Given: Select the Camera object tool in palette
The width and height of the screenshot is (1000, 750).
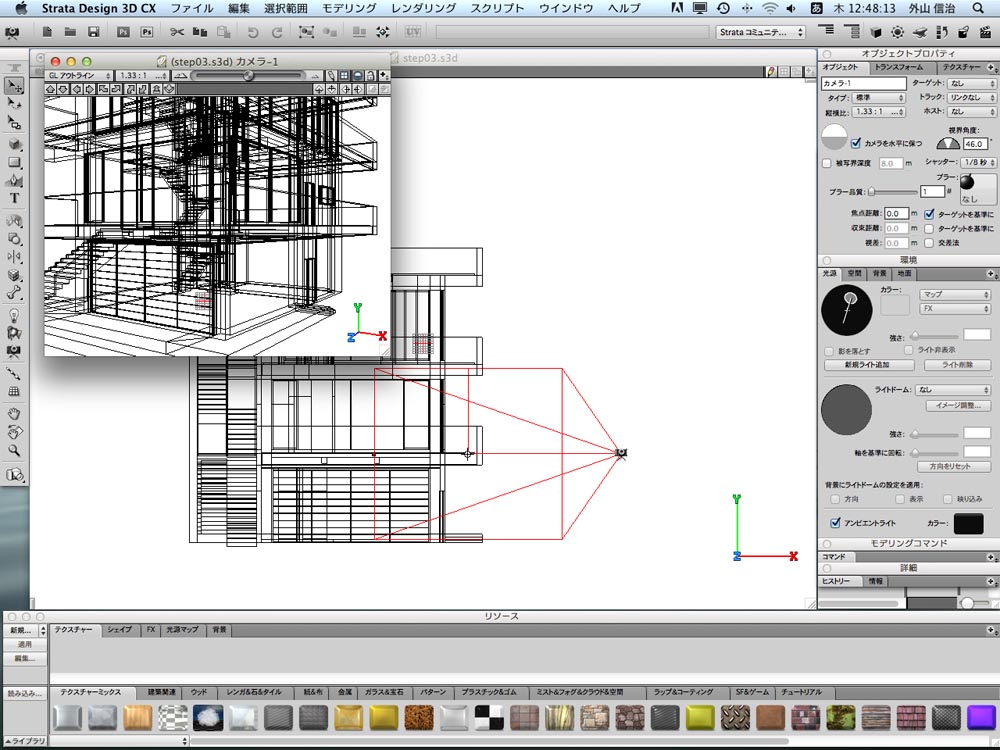Looking at the screenshot, I should 14,351.
